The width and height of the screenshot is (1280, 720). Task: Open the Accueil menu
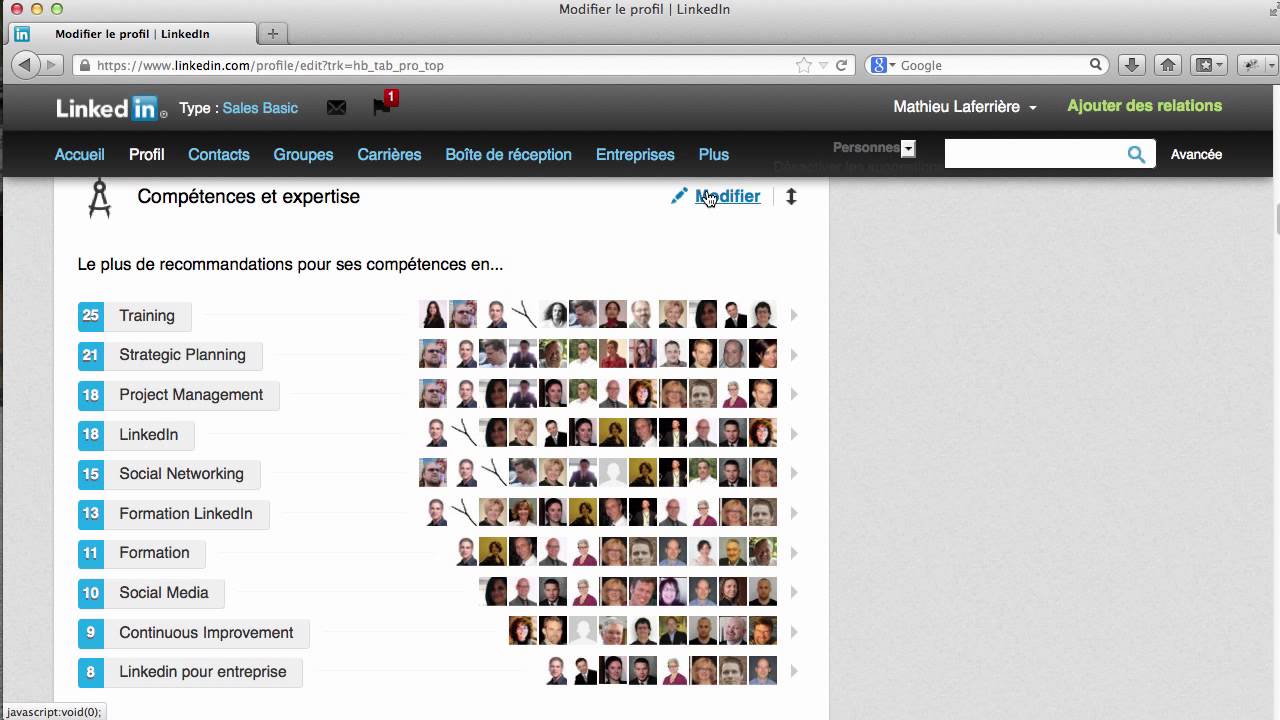point(80,155)
